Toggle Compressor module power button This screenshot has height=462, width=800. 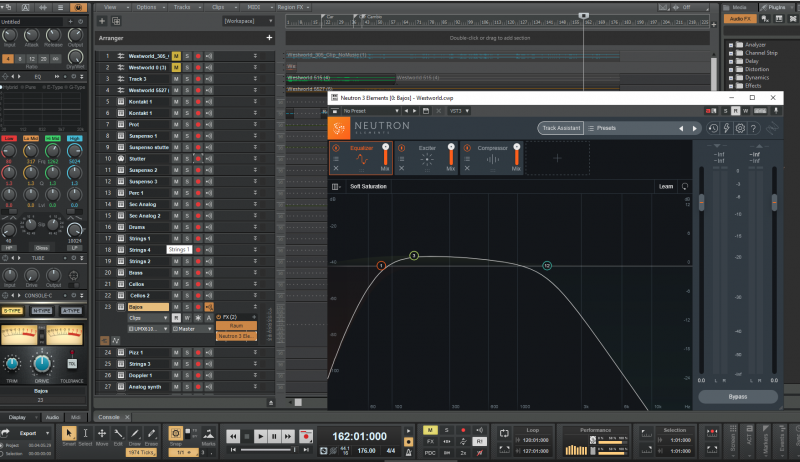(x=467, y=148)
